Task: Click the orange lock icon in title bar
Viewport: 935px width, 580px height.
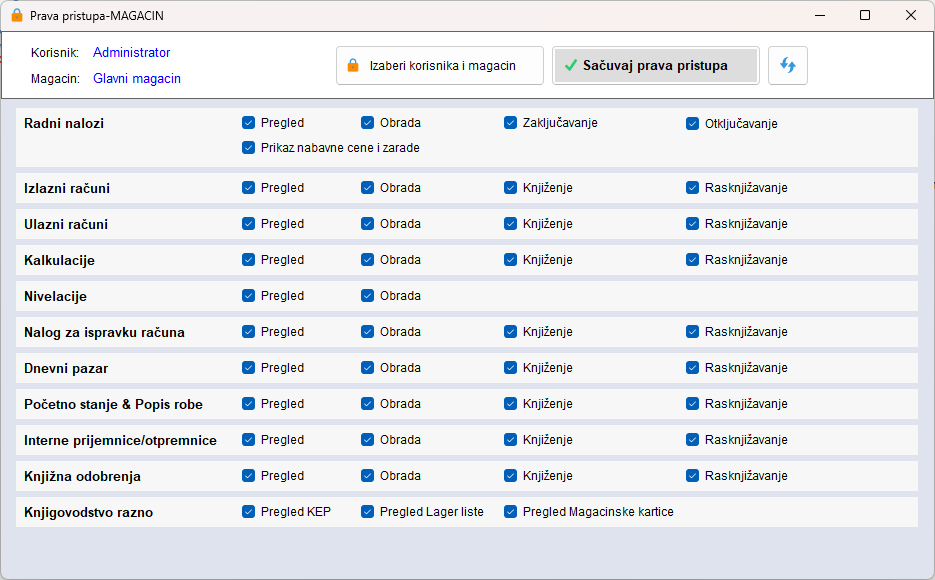Action: [x=17, y=15]
